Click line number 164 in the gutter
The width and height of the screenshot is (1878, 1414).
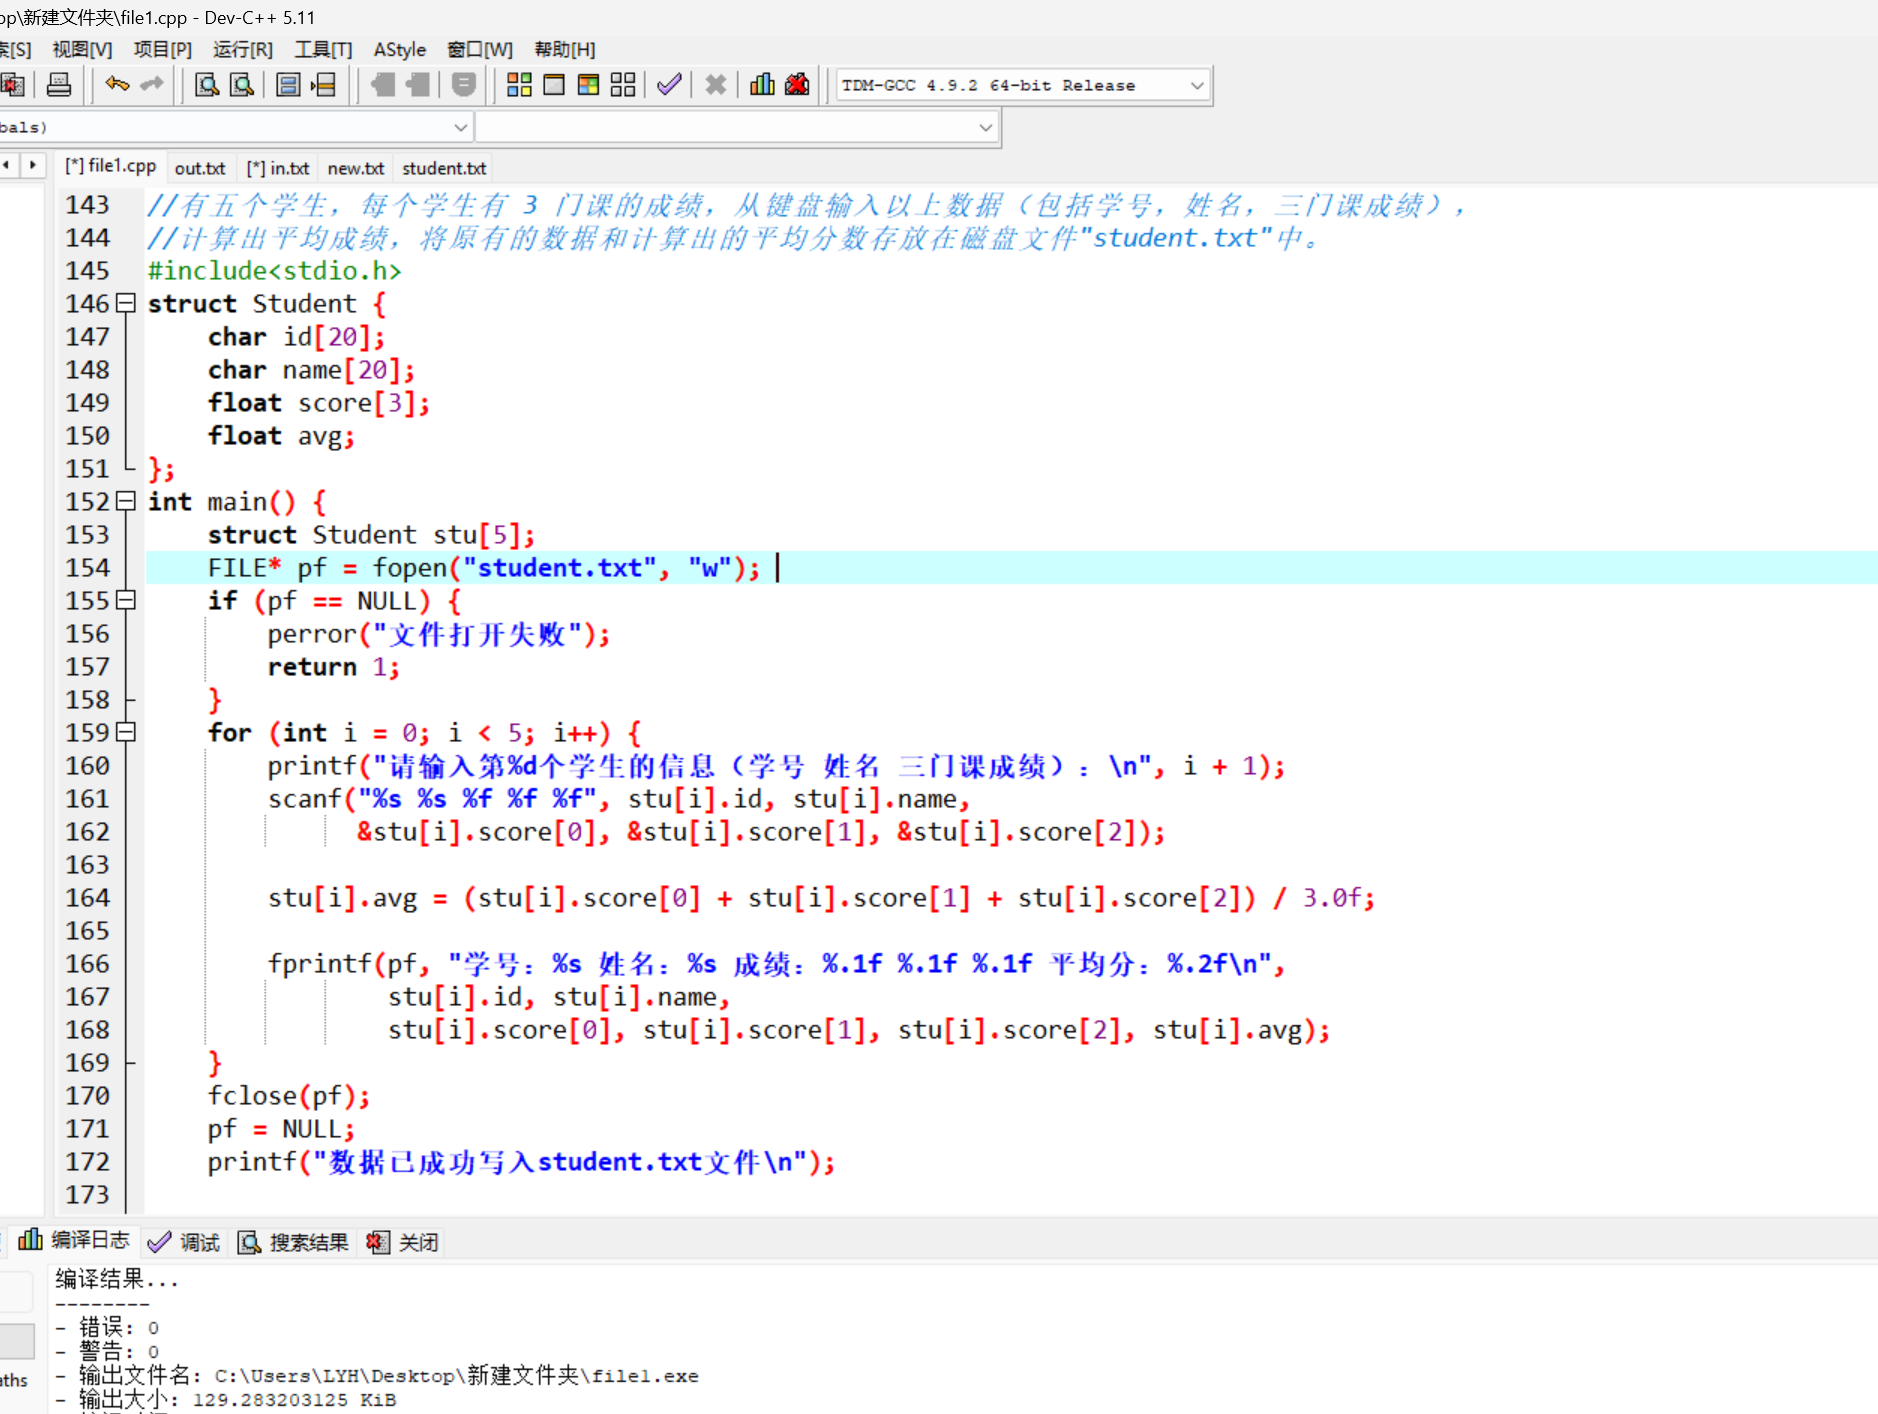point(88,897)
